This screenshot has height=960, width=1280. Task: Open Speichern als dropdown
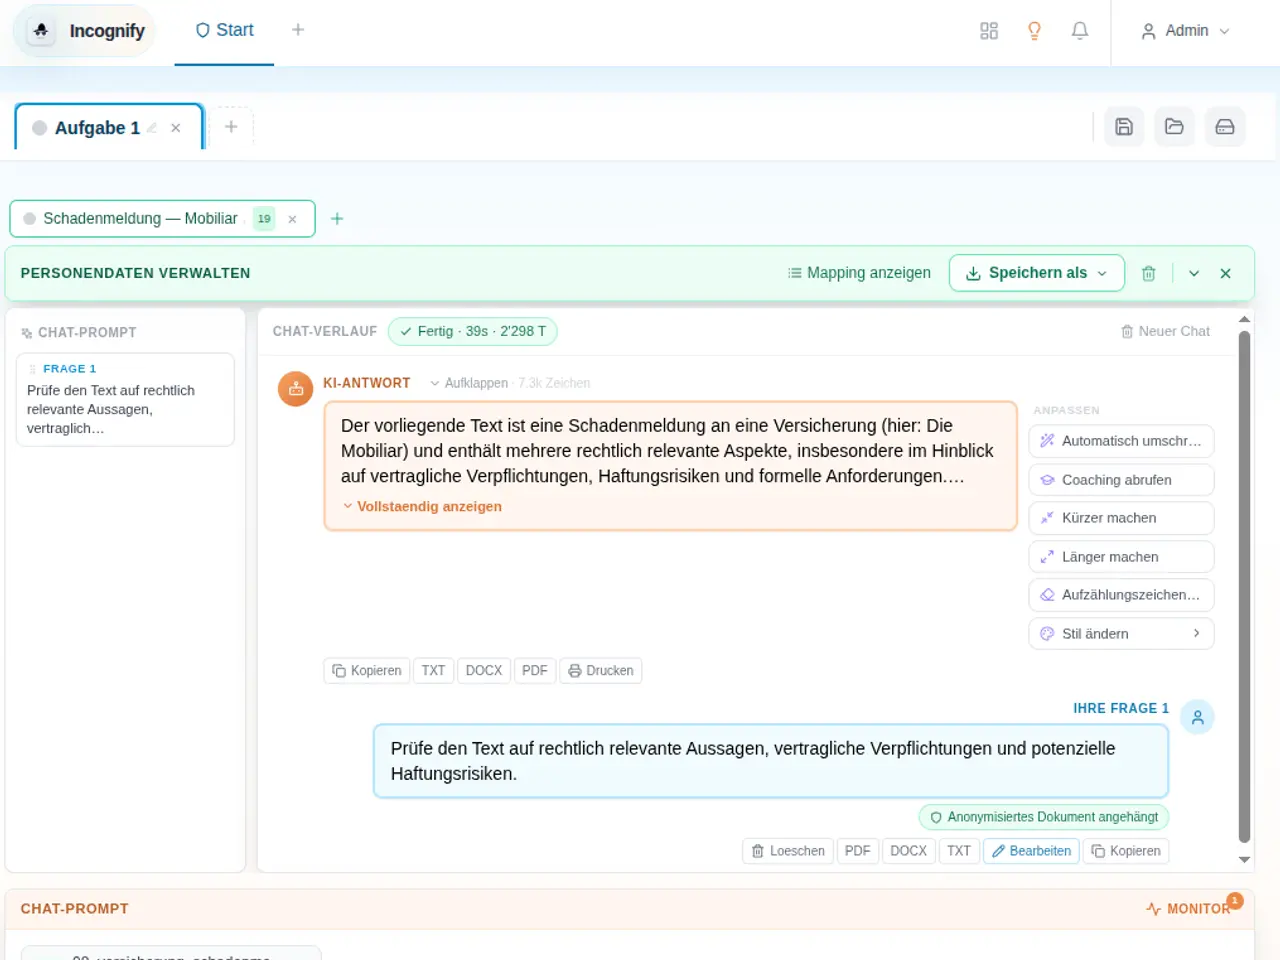tap(1037, 273)
